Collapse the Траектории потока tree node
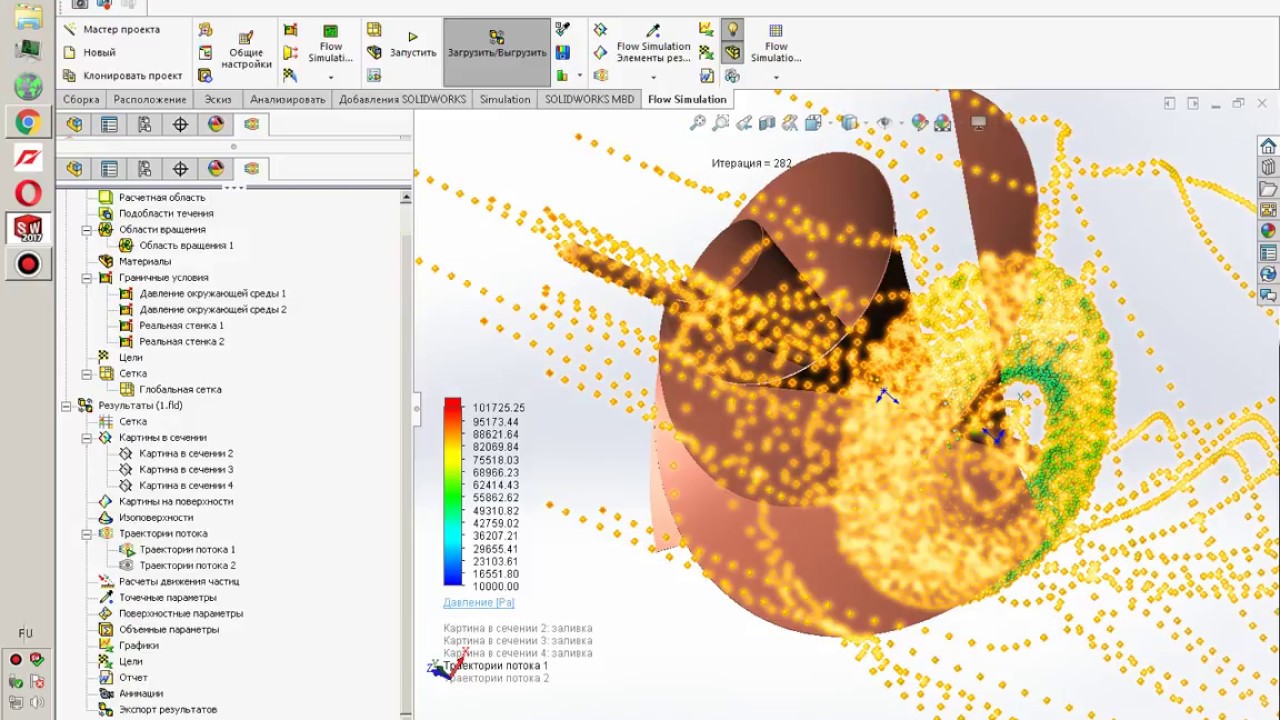Screen dimensions: 1280x720 pyautogui.click(x=88, y=534)
